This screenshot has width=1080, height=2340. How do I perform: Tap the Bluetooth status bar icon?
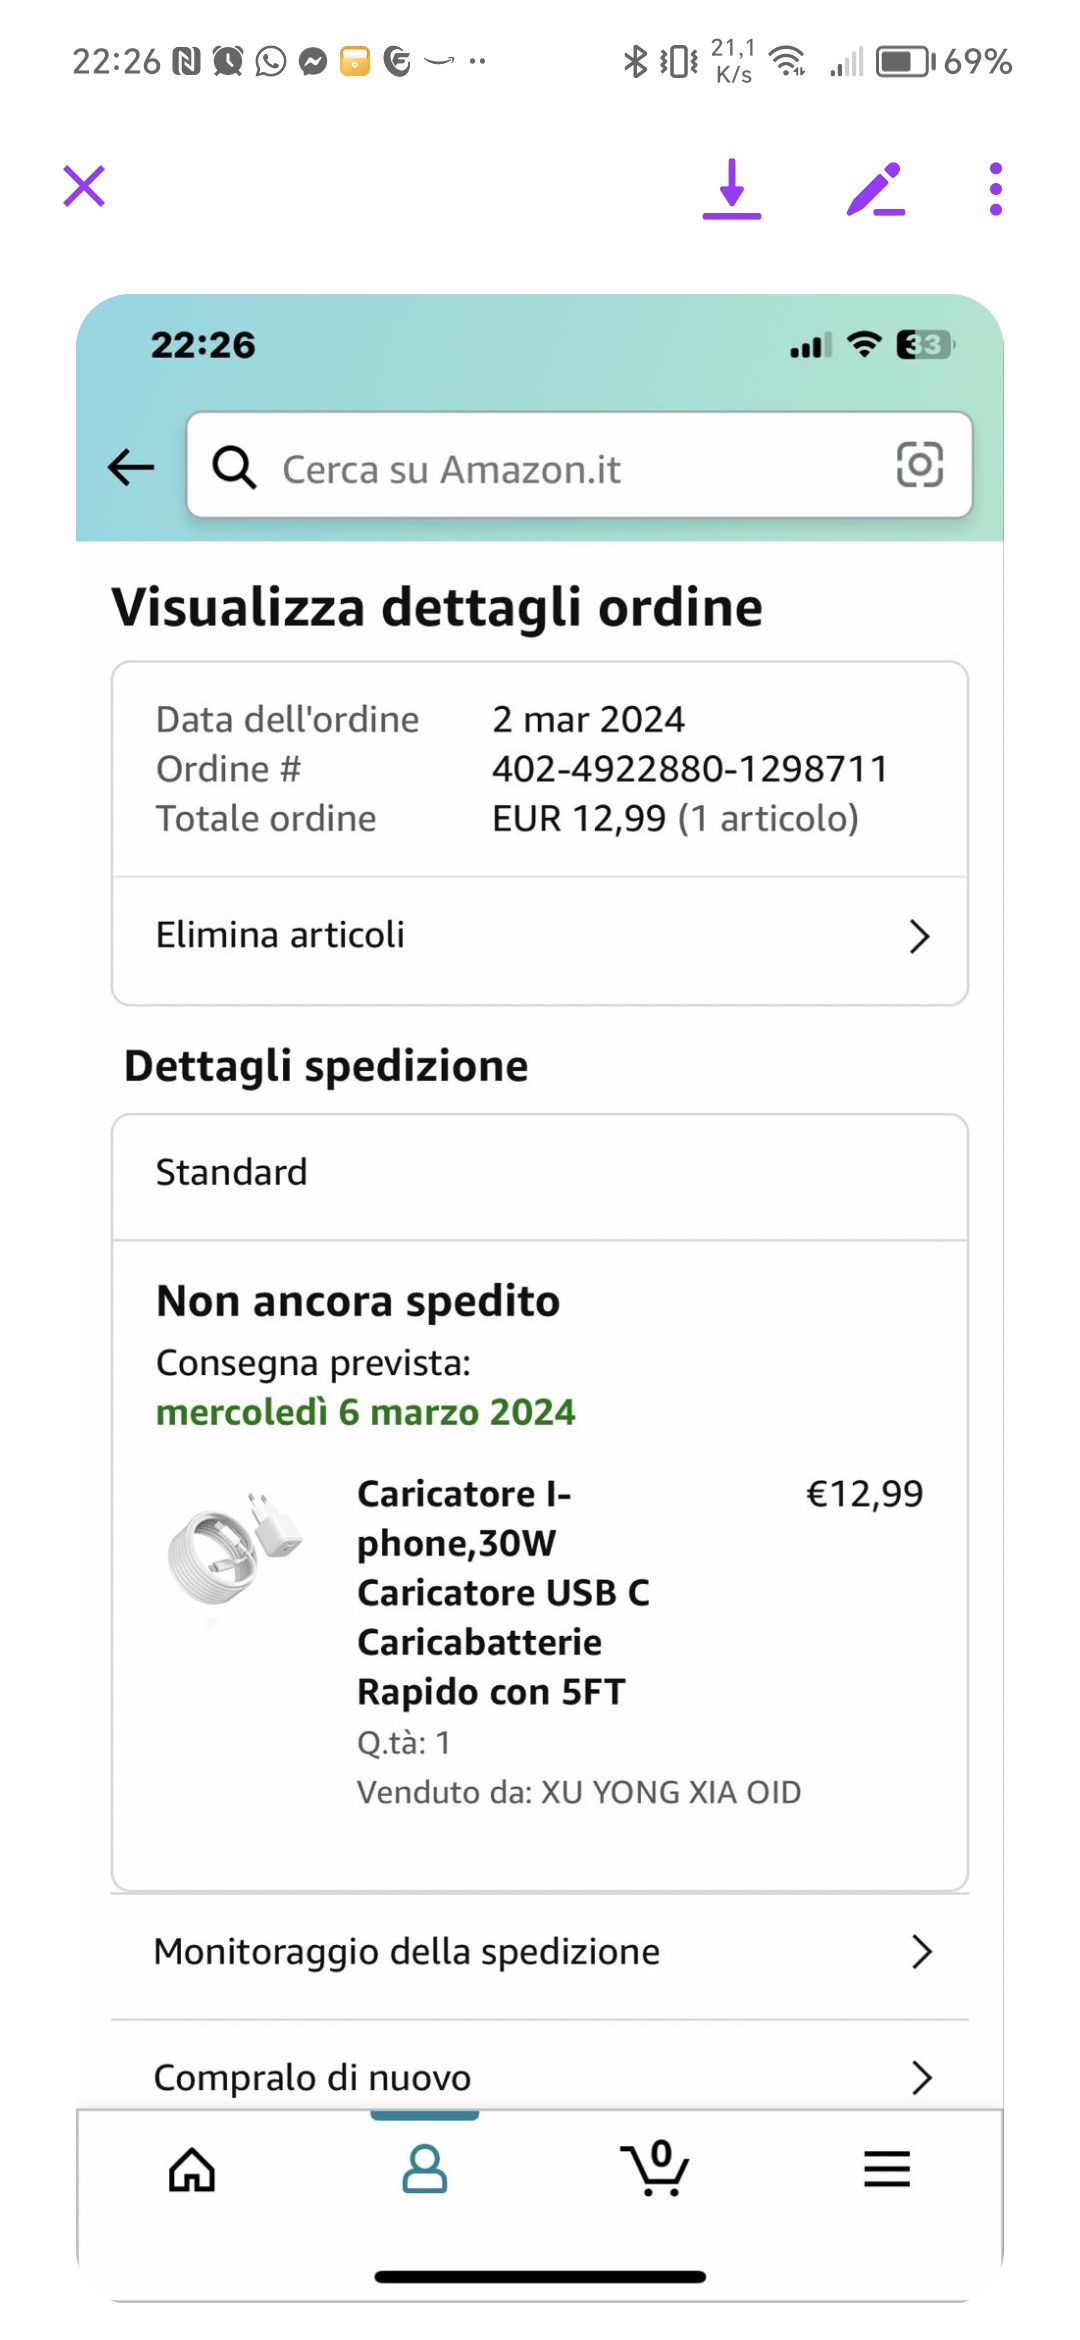pyautogui.click(x=634, y=62)
